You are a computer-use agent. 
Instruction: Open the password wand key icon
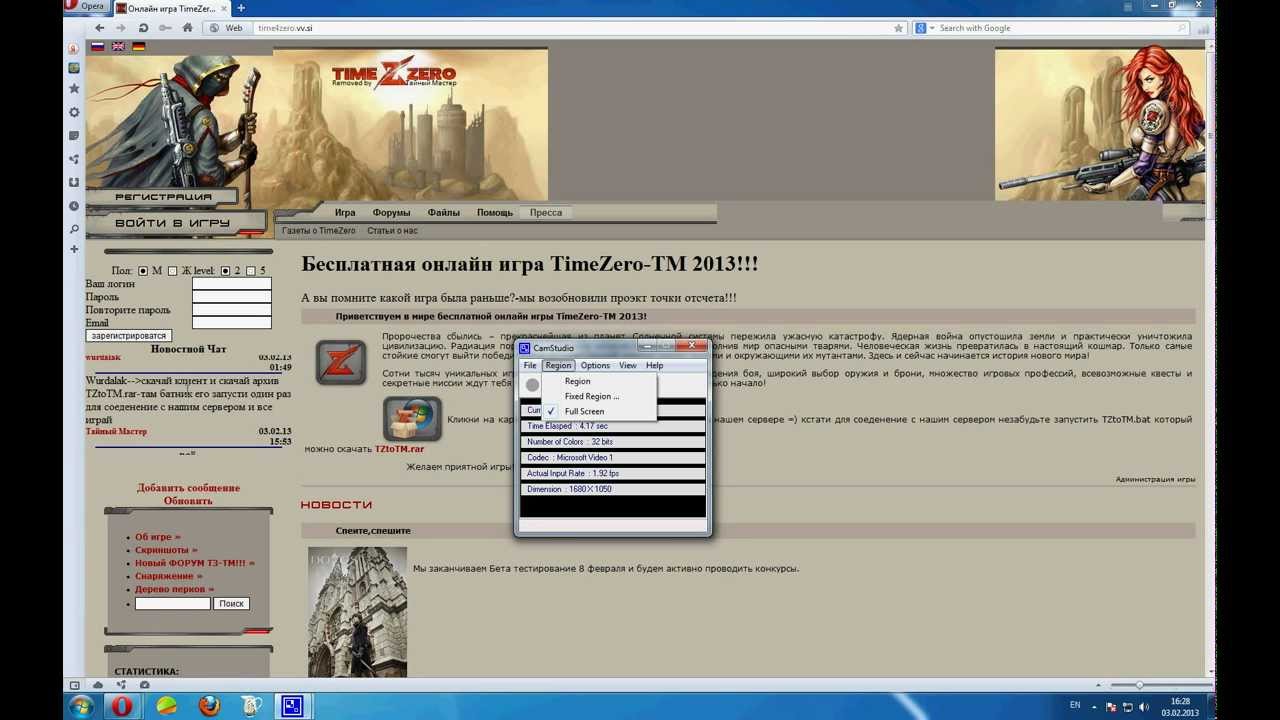point(166,28)
